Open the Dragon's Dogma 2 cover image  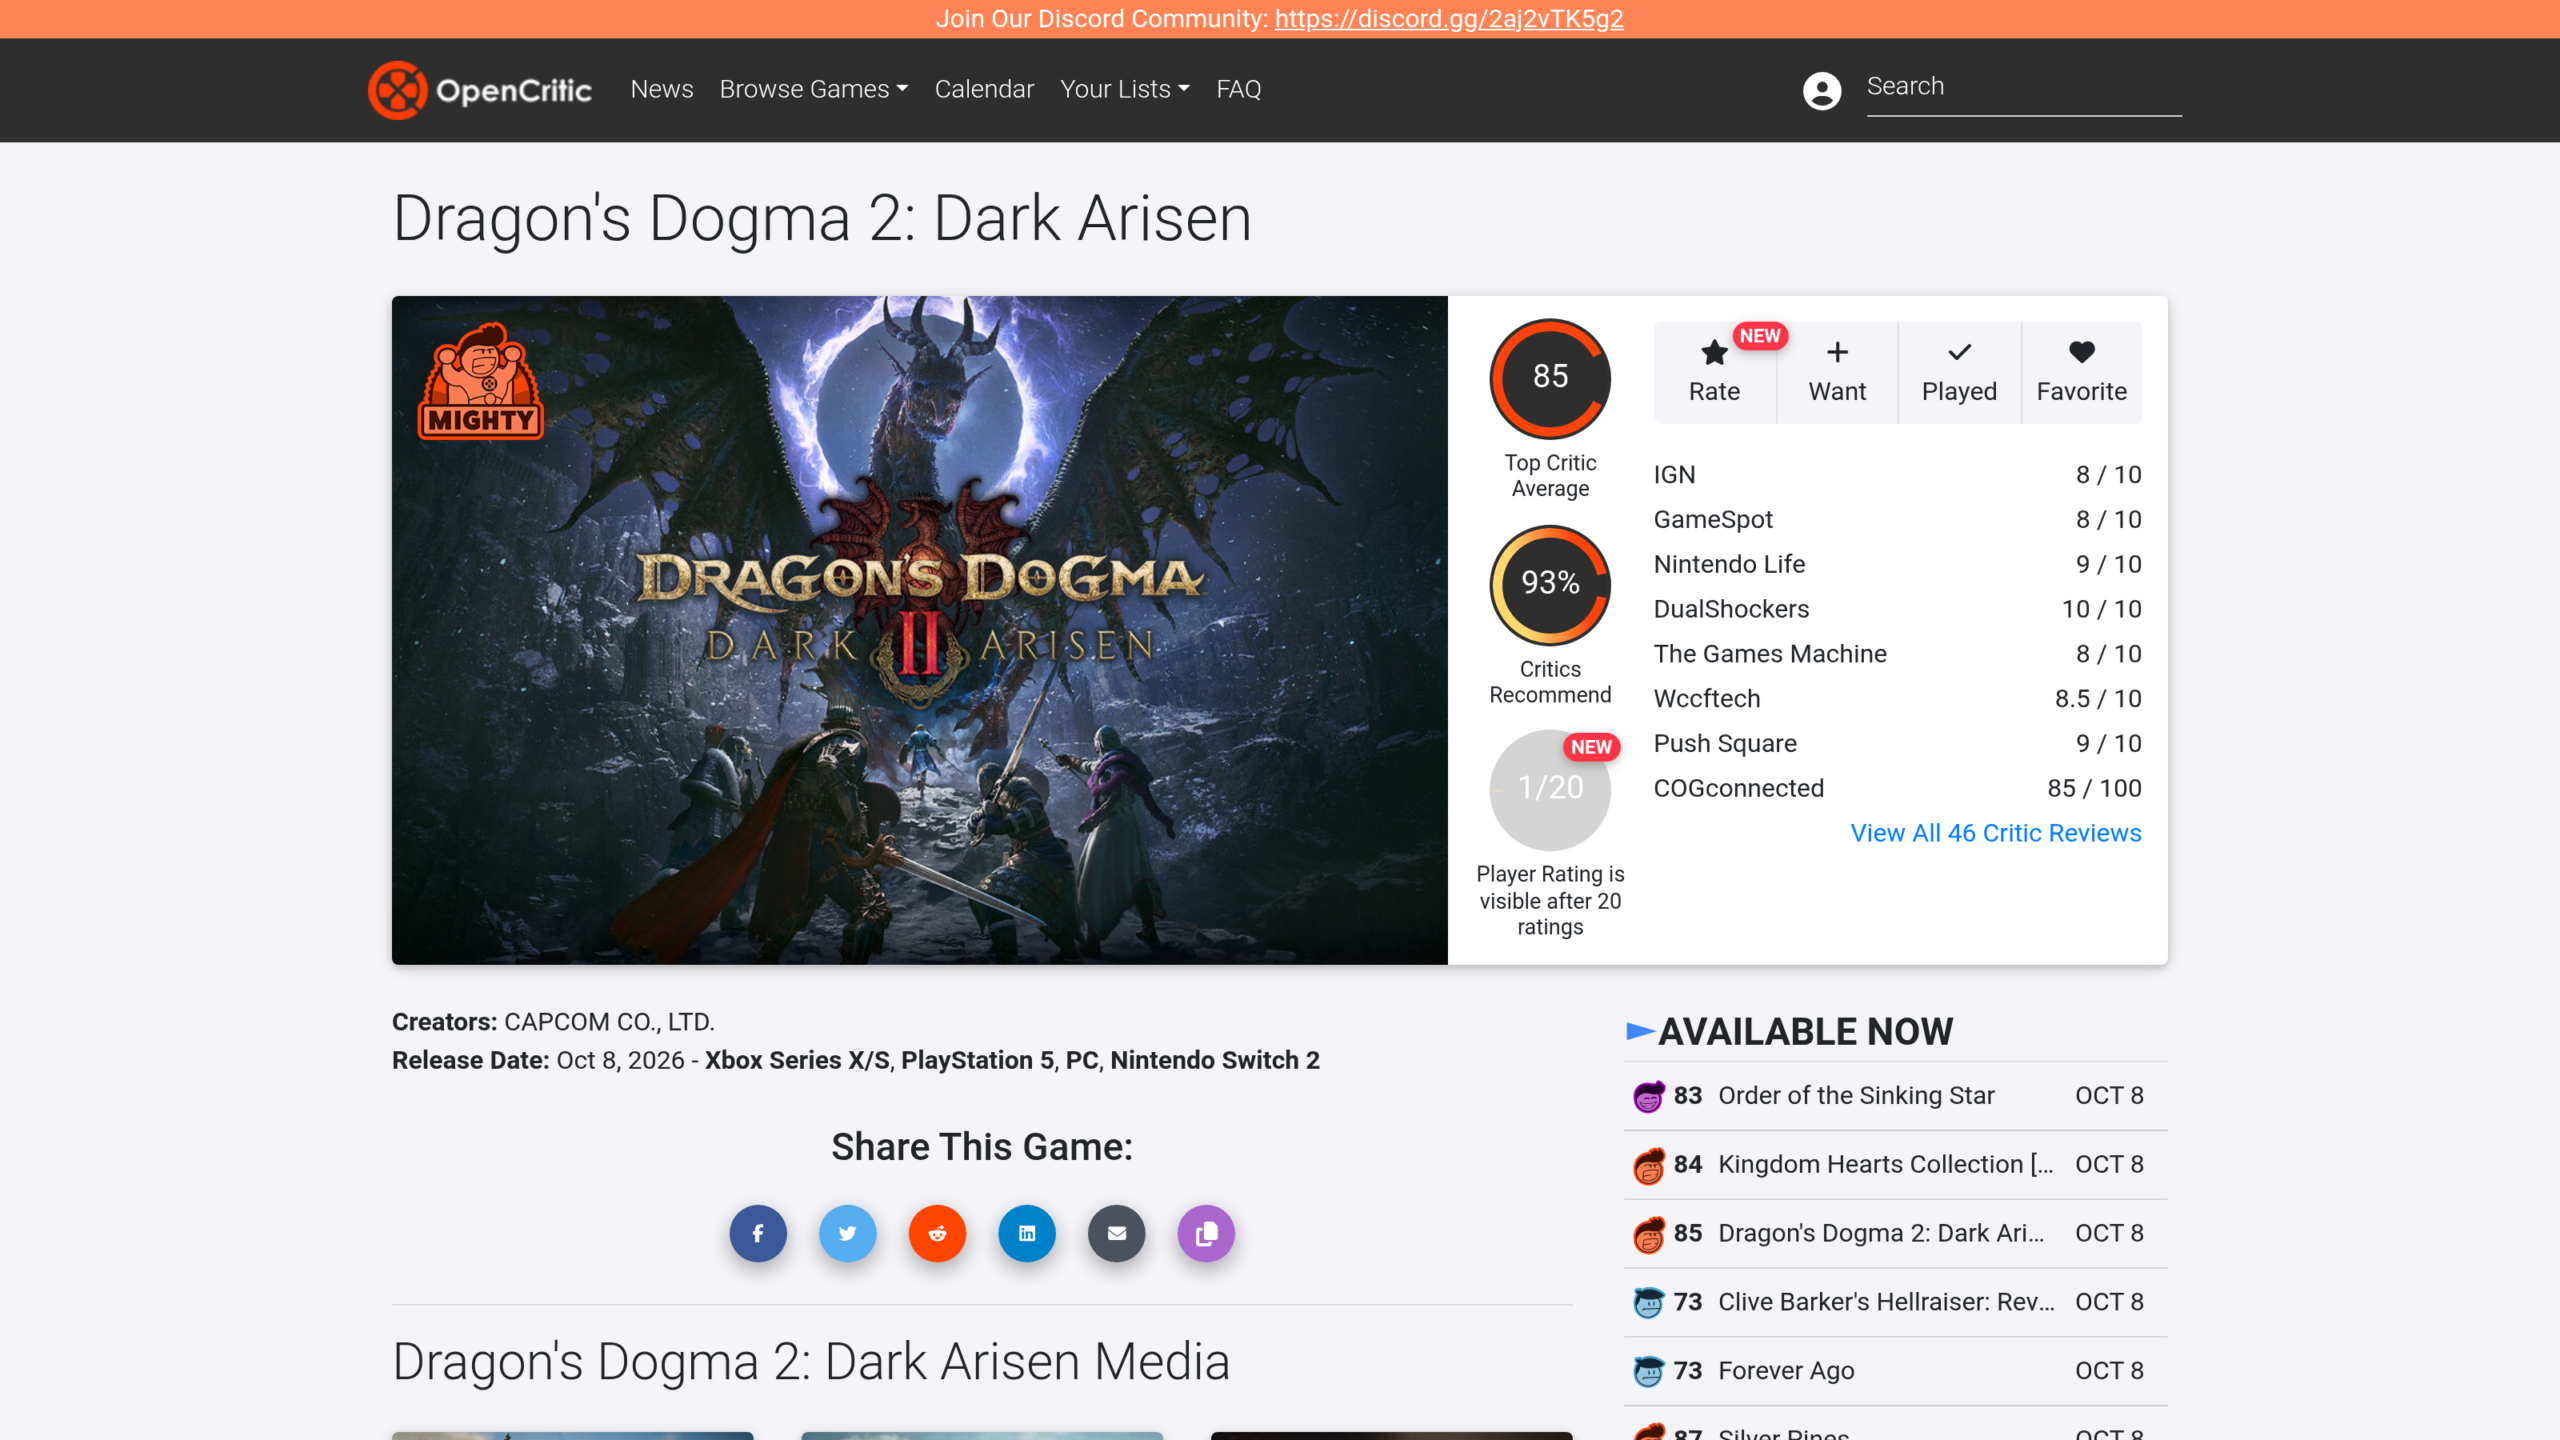(x=919, y=630)
